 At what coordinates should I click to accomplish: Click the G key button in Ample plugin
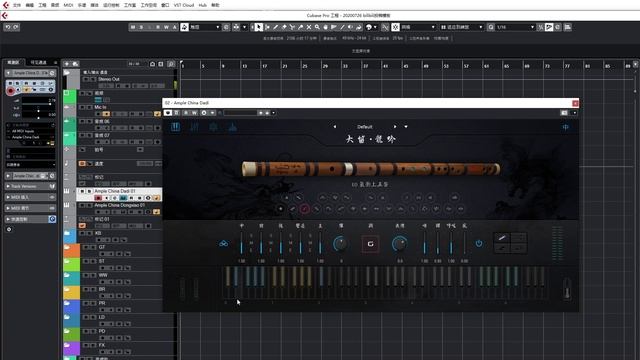click(370, 244)
